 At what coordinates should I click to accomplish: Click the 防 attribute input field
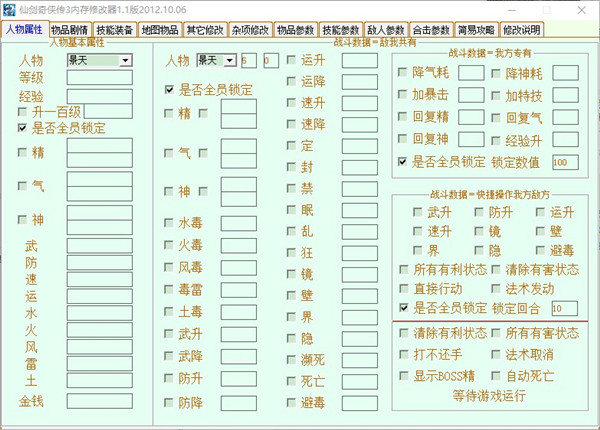tap(99, 262)
